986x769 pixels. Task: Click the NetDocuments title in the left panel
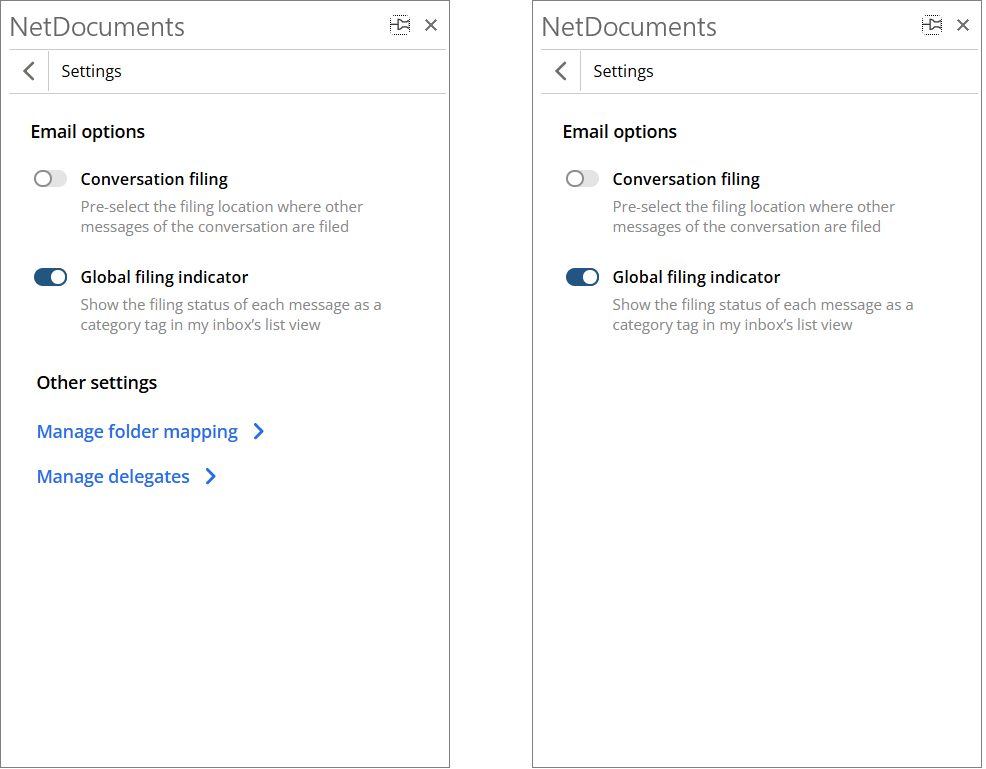pyautogui.click(x=97, y=27)
